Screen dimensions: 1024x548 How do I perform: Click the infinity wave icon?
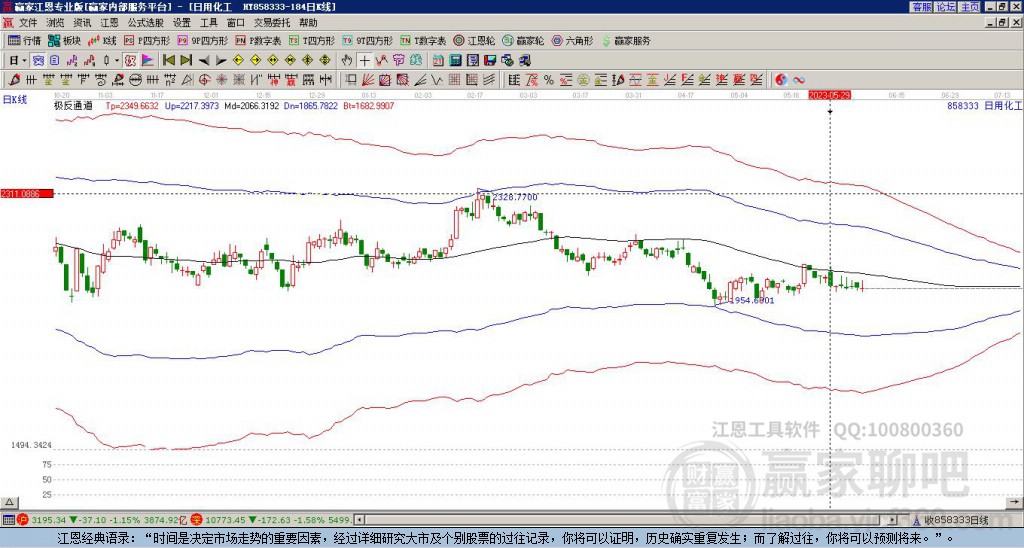[x=799, y=80]
